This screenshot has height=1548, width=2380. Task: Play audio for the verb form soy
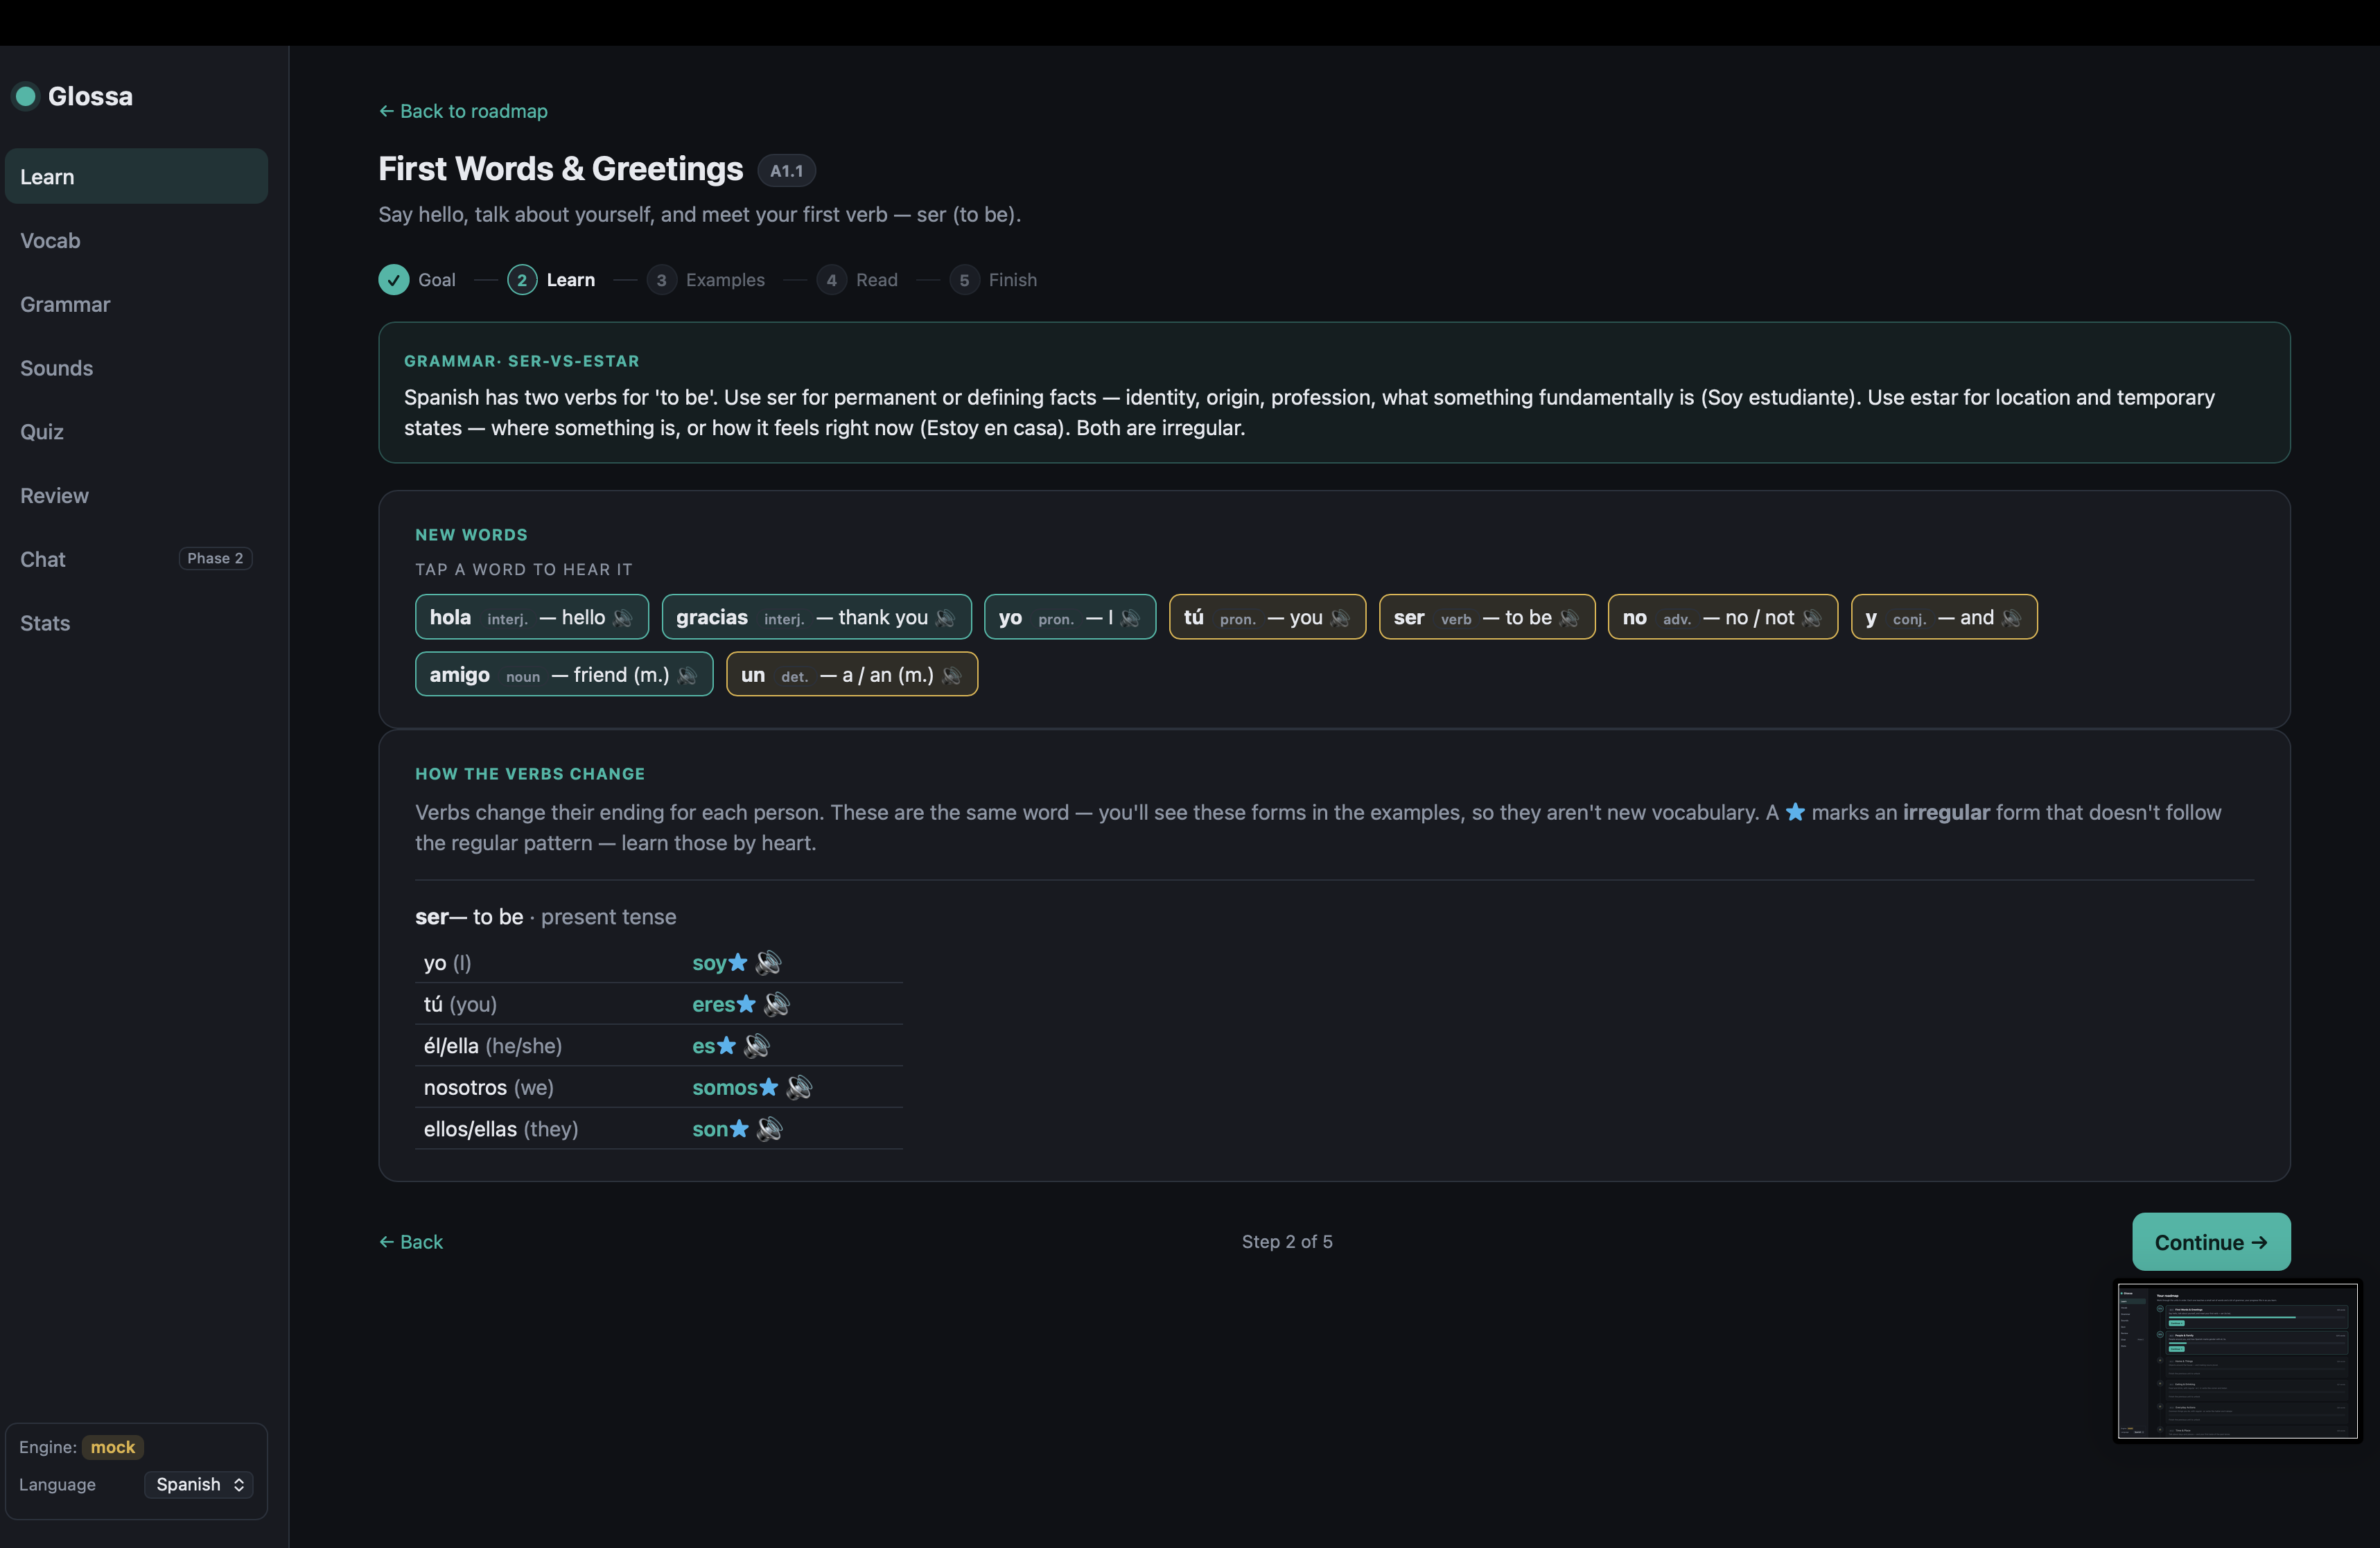point(768,962)
